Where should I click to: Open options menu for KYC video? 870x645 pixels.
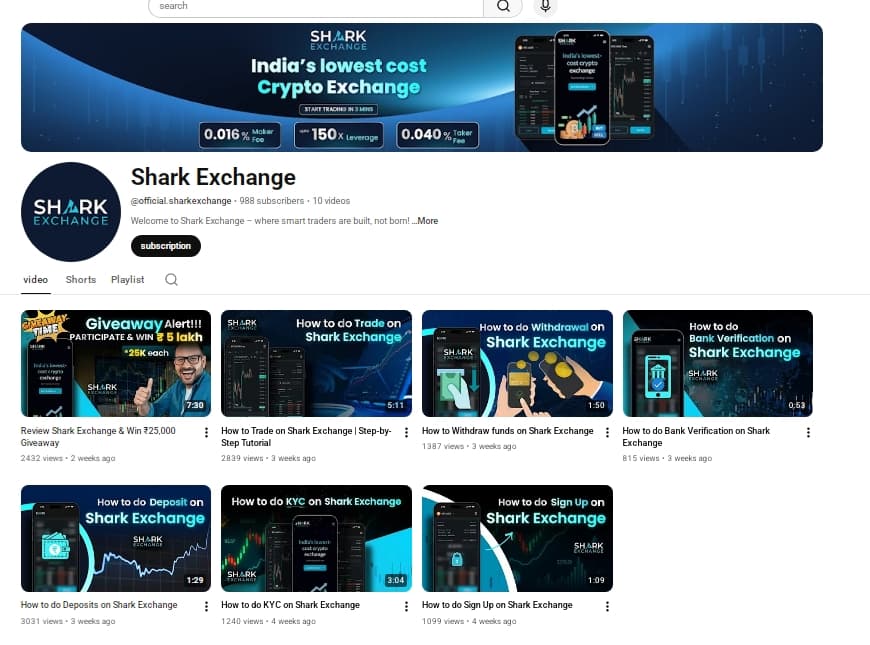[406, 607]
